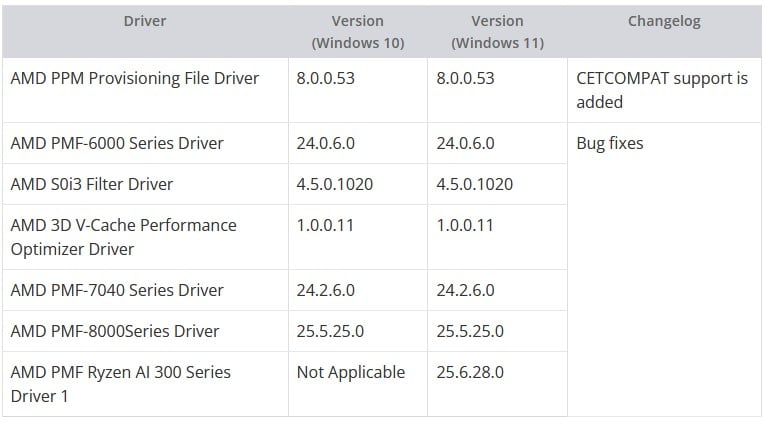Image resolution: width=766 pixels, height=424 pixels.
Task: Click the Changelog column header
Action: pos(664,21)
